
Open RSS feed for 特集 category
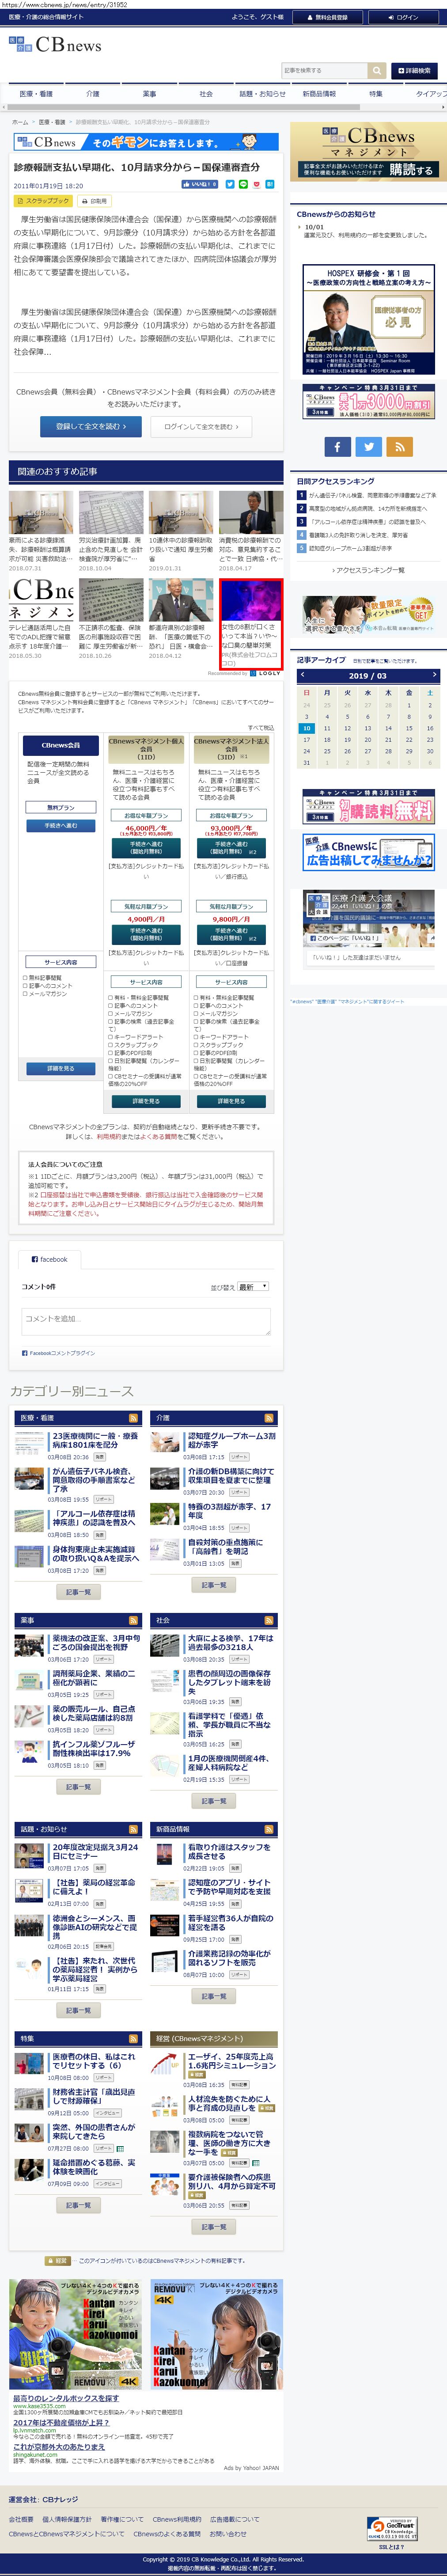click(x=133, y=2038)
